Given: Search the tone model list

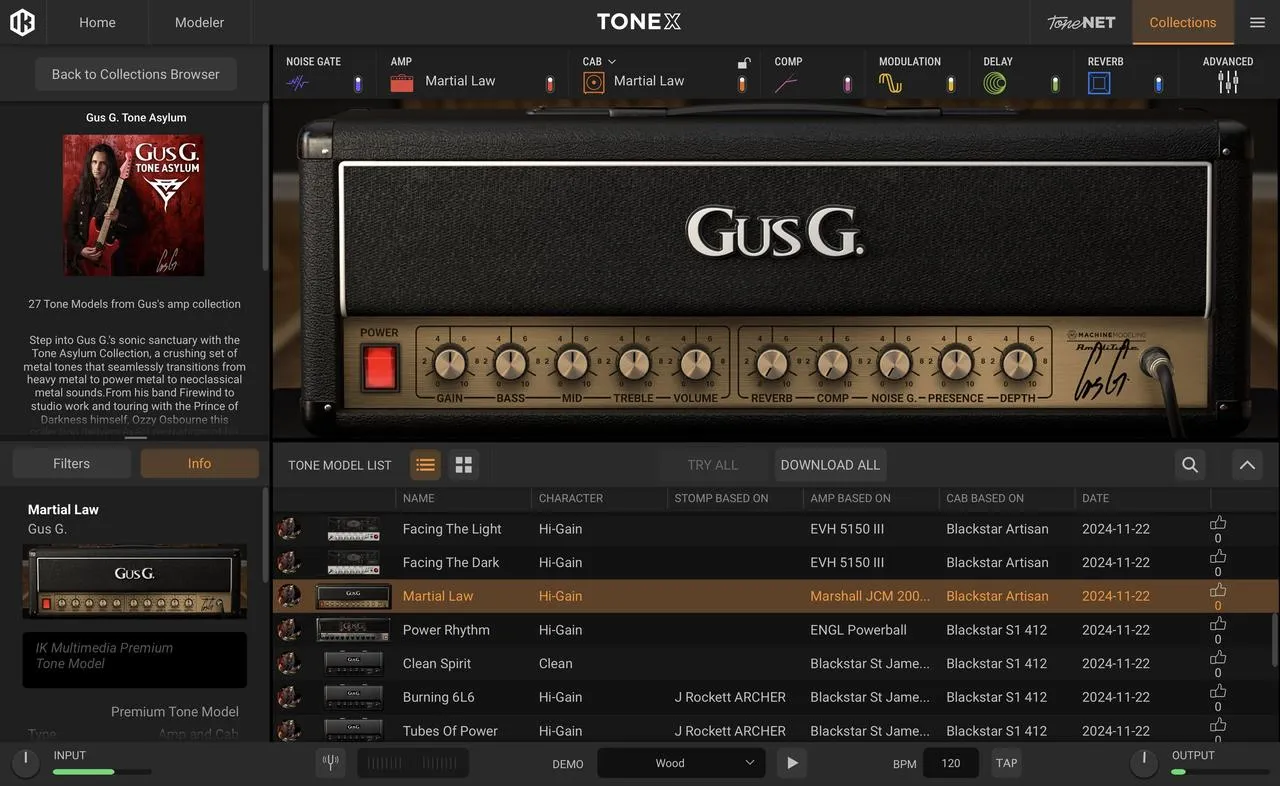Looking at the screenshot, I should (1190, 465).
